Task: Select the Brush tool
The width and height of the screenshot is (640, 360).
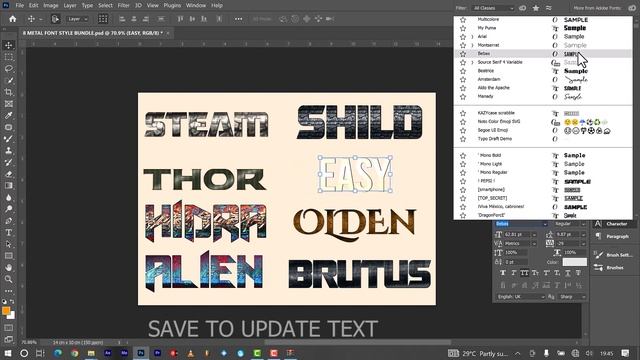Action: pos(9,139)
